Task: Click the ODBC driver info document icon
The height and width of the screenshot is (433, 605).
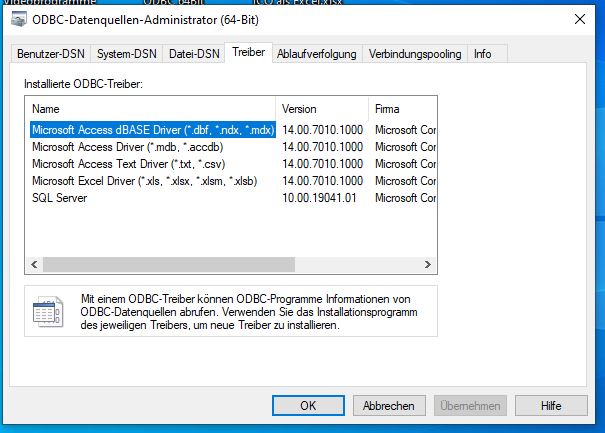Action: point(48,311)
